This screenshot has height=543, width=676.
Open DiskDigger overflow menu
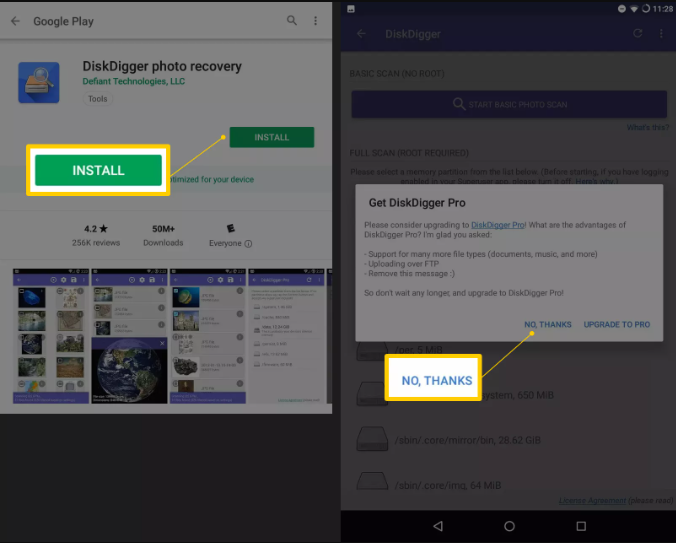click(x=661, y=34)
